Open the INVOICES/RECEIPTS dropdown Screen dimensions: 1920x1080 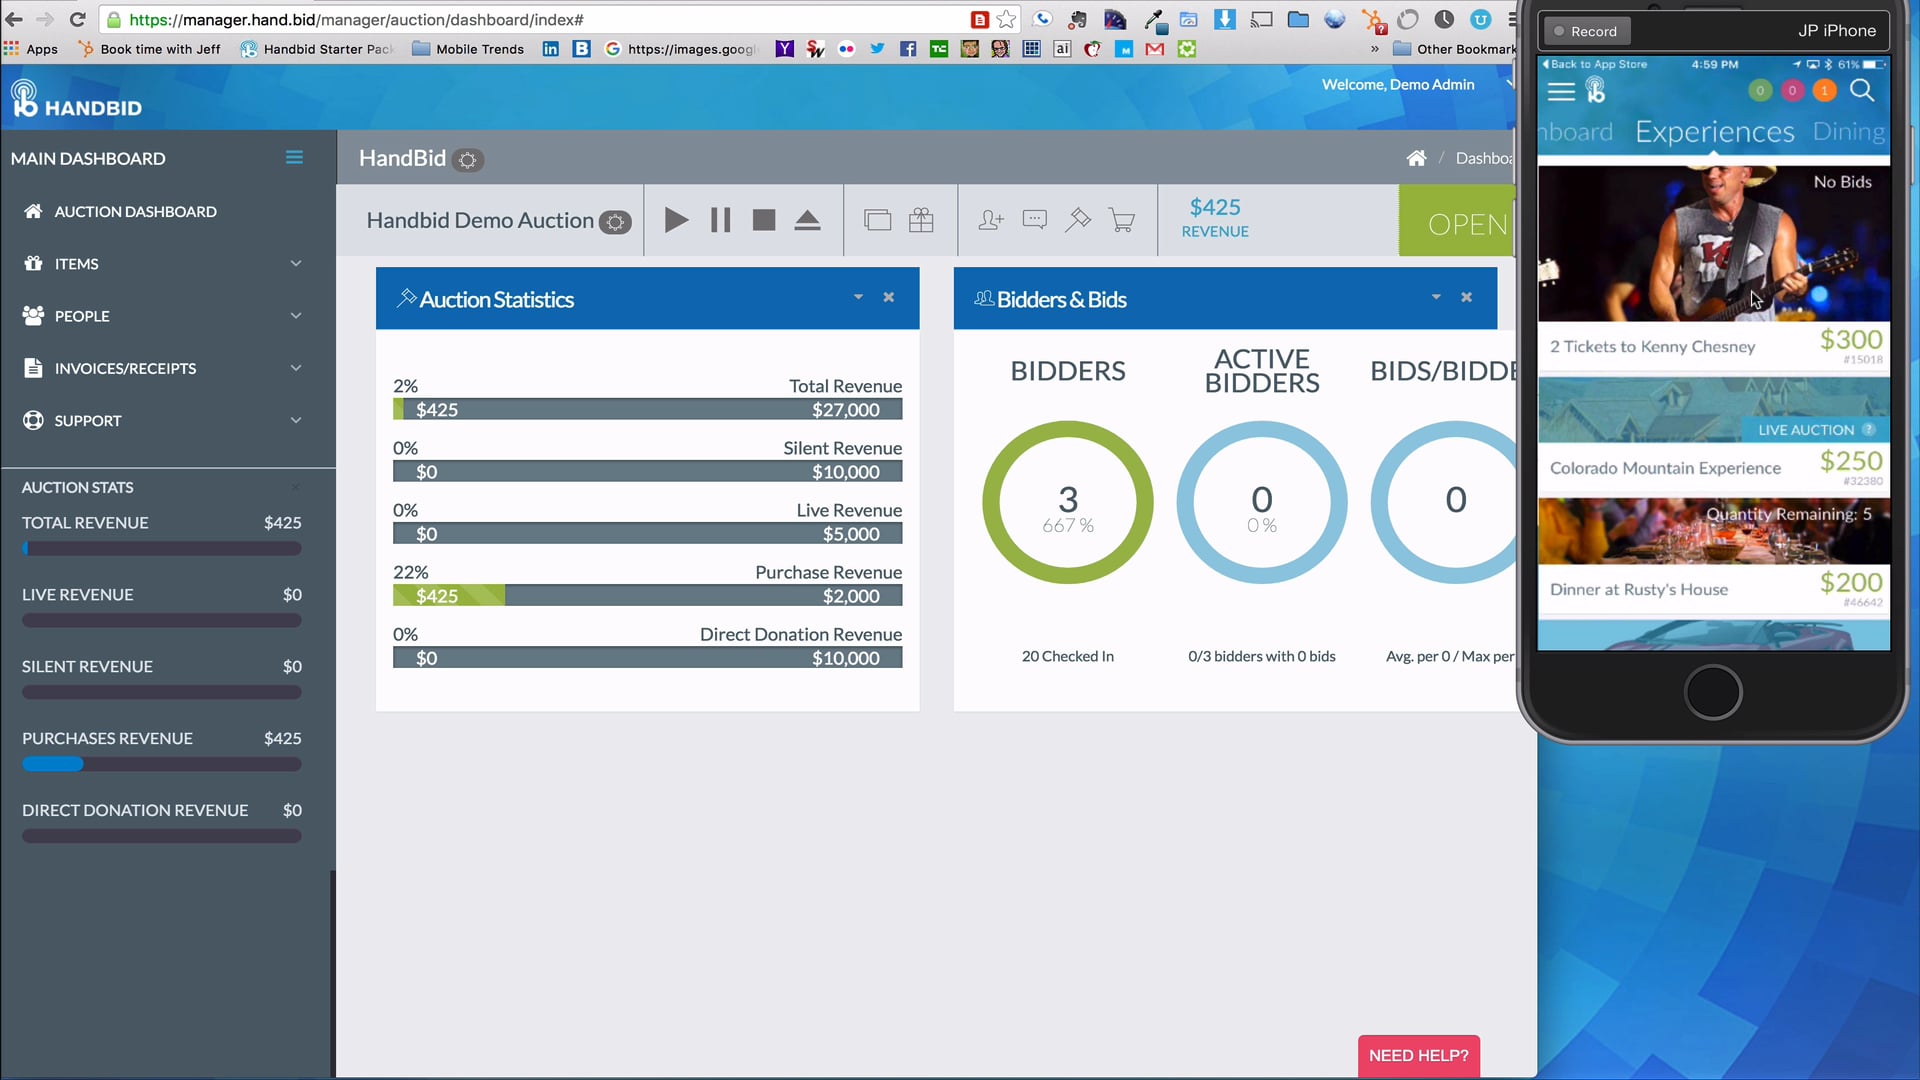pos(296,368)
